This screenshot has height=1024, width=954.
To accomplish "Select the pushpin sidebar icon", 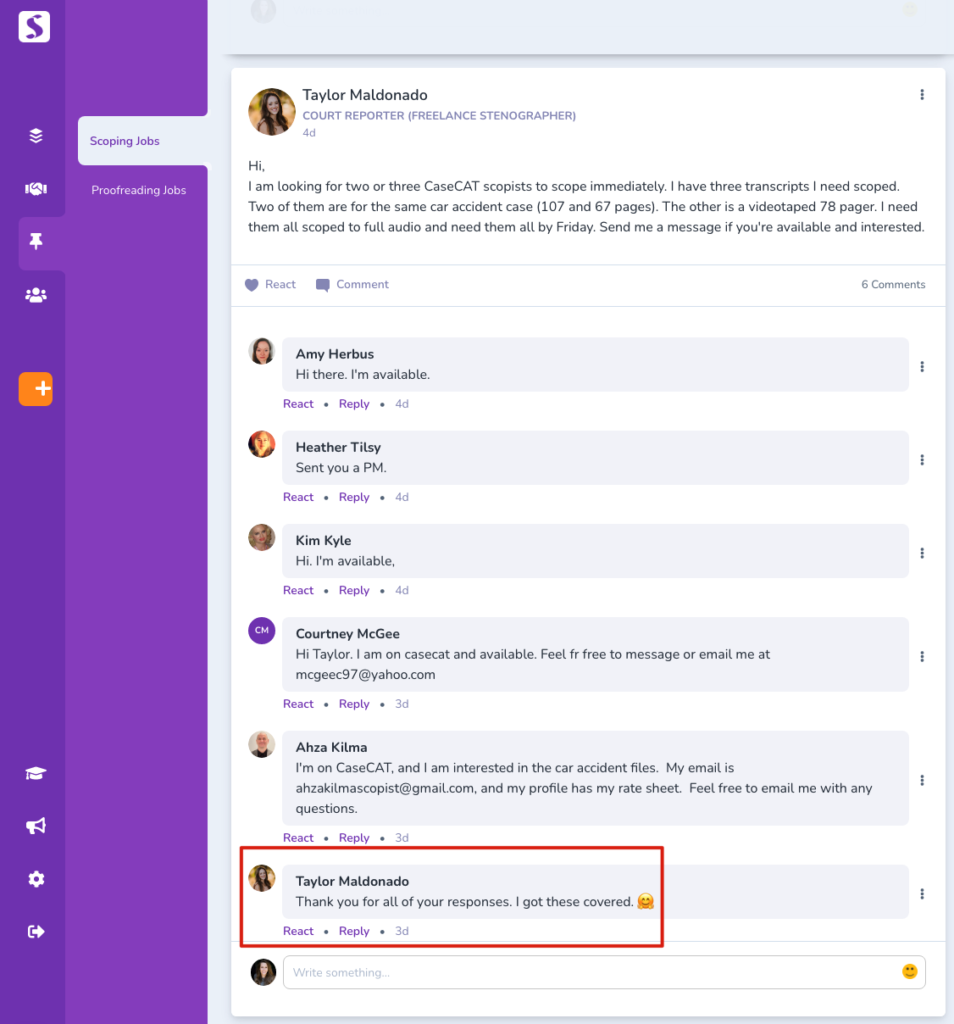I will 36,241.
